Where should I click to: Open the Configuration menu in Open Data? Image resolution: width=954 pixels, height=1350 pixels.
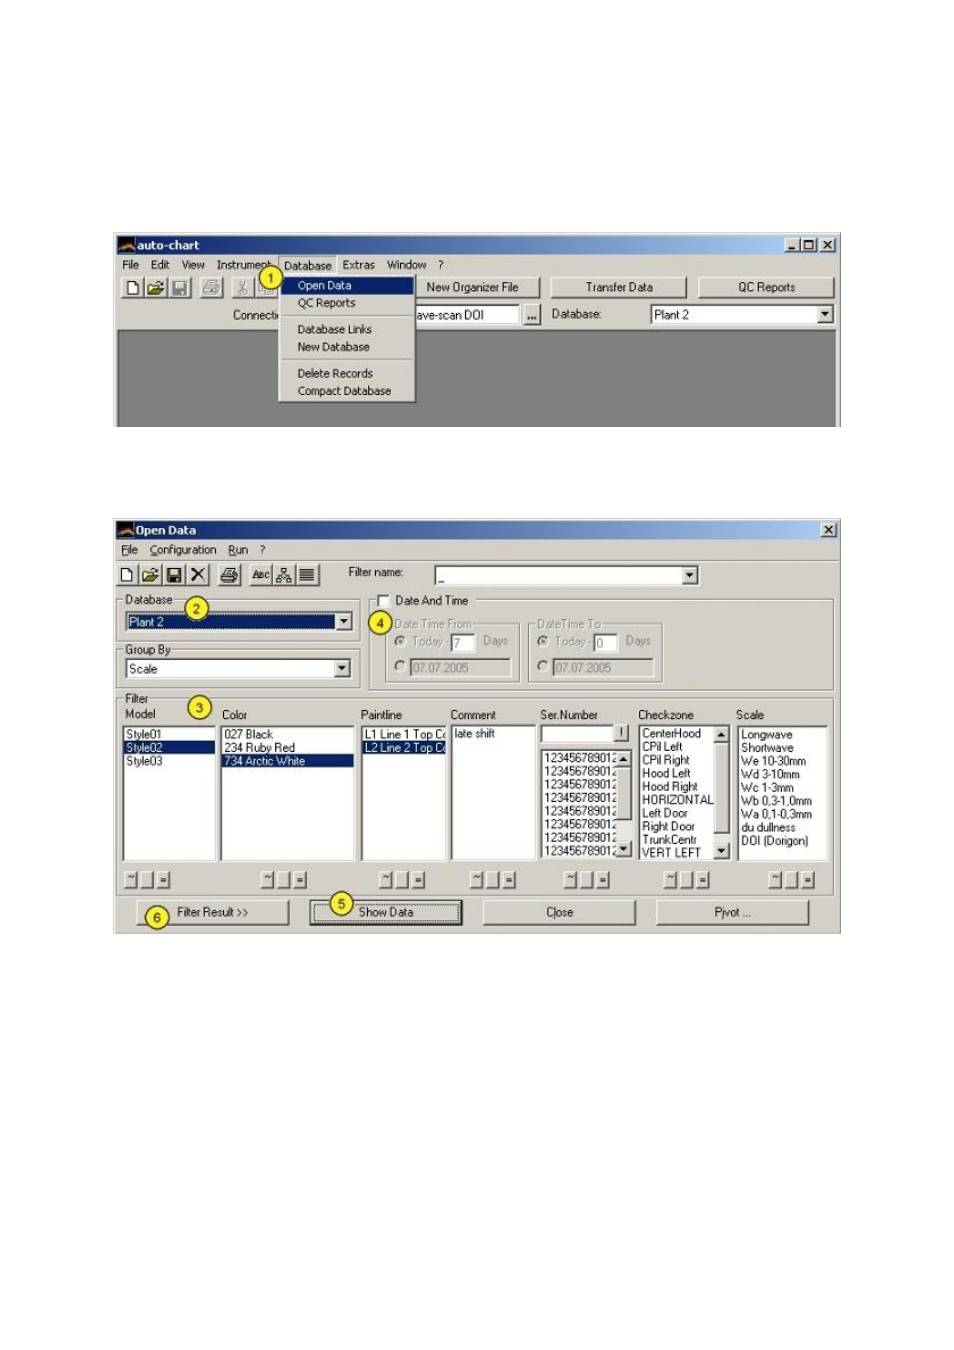point(183,550)
